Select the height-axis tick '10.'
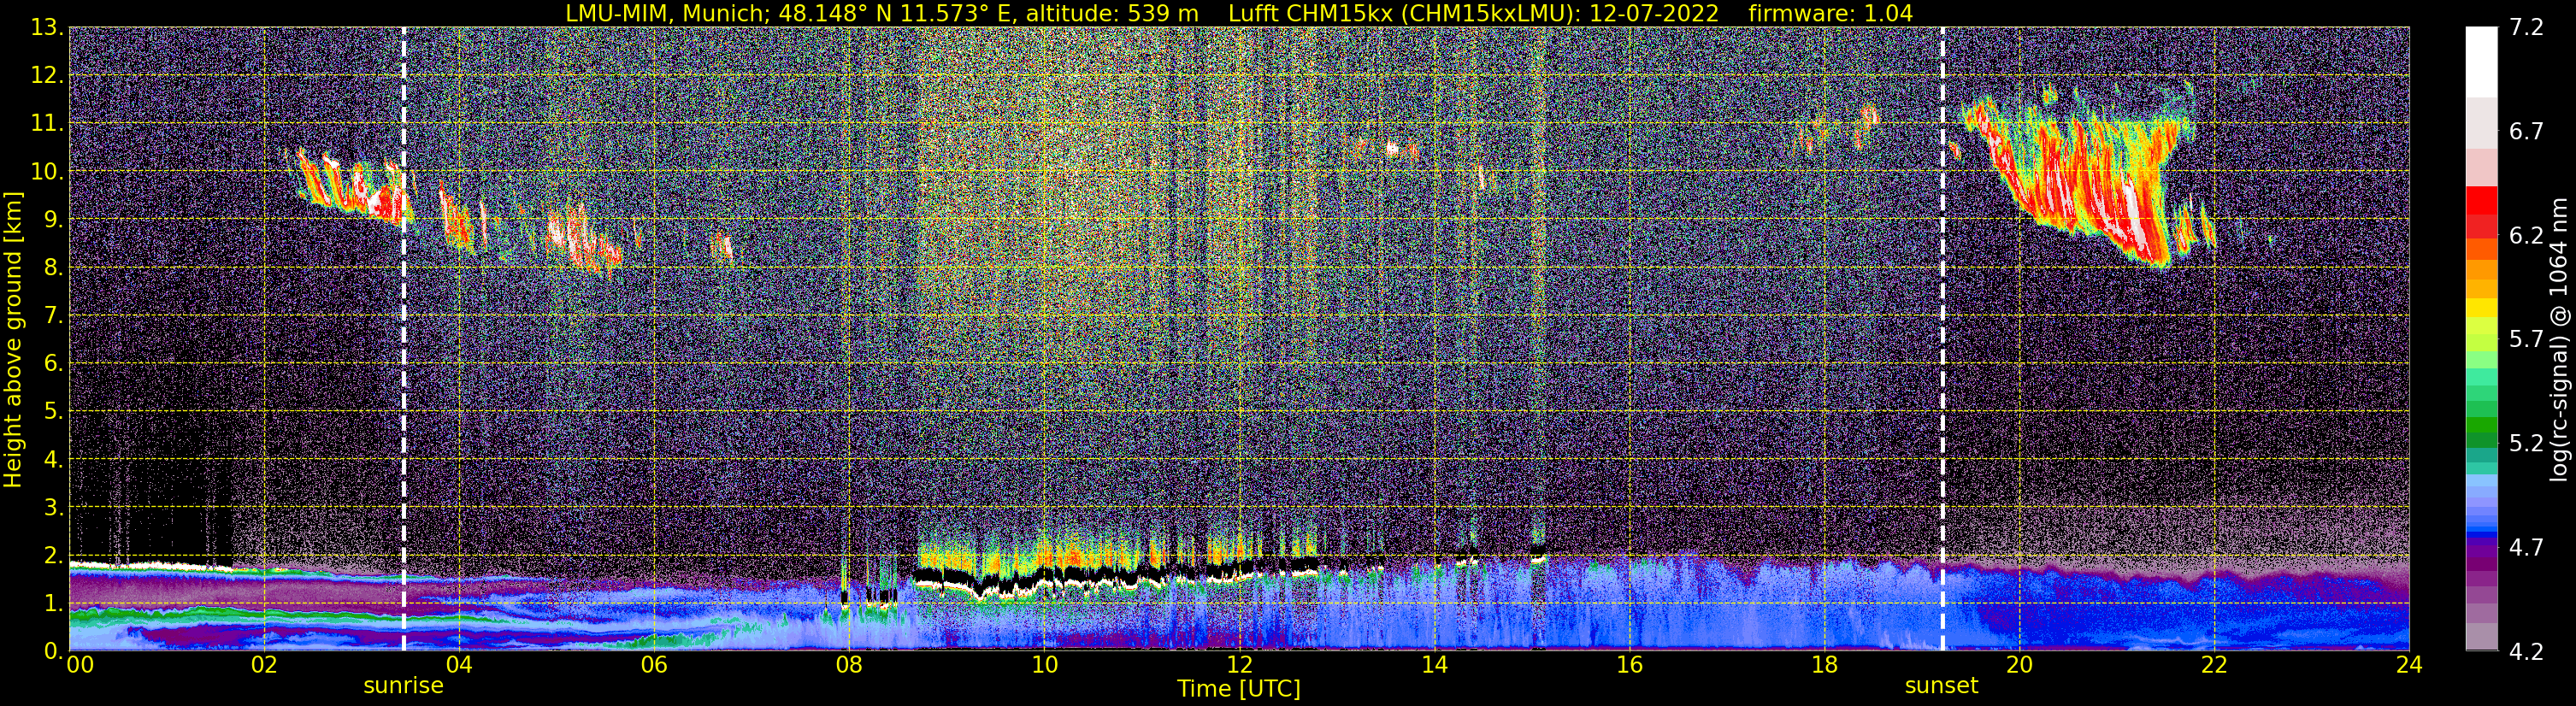This screenshot has height=706, width=2576. (x=47, y=172)
